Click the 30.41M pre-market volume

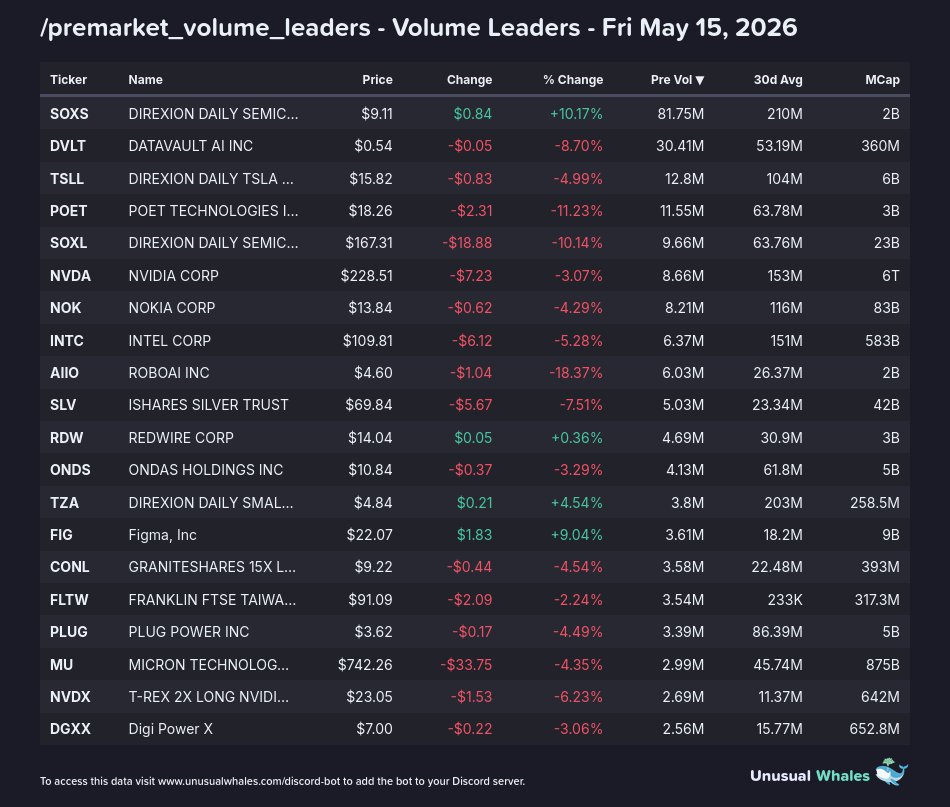[680, 146]
